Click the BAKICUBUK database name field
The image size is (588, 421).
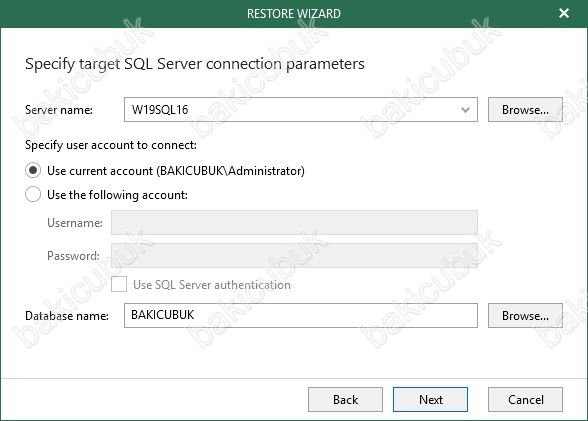pos(301,315)
